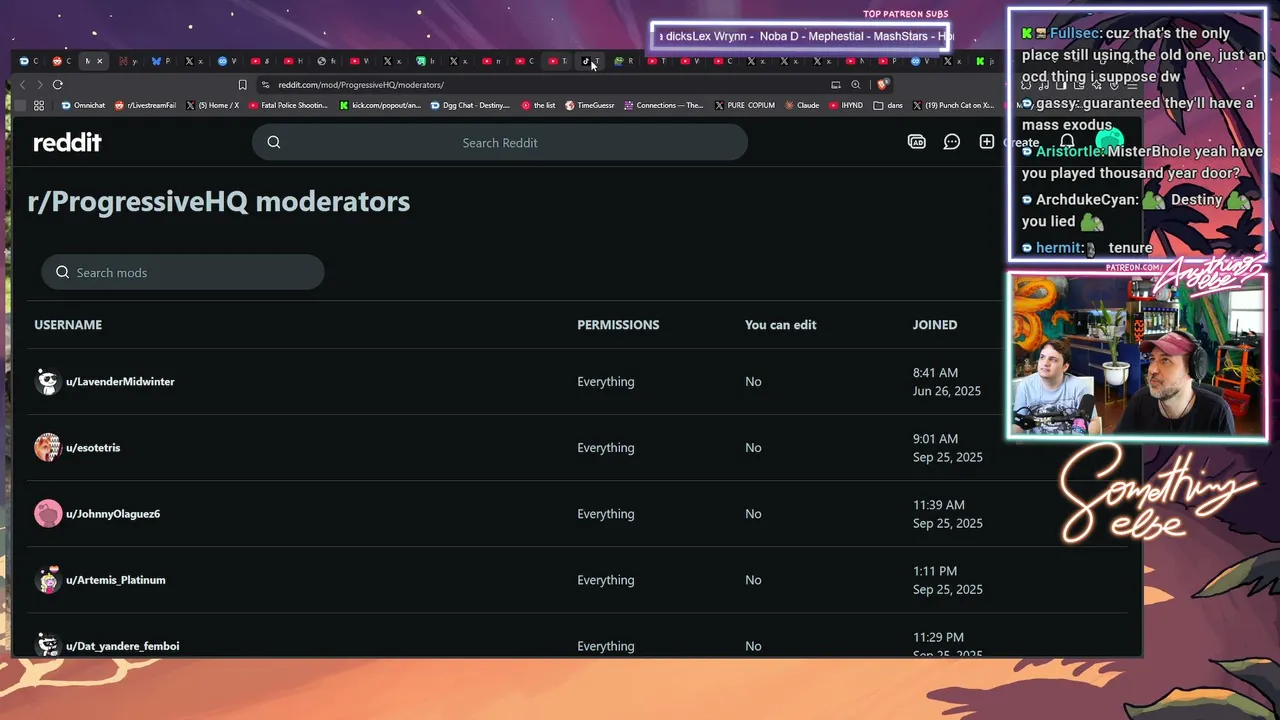1280x720 pixels.
Task: Reload the page with the refresh button
Action: click(57, 85)
